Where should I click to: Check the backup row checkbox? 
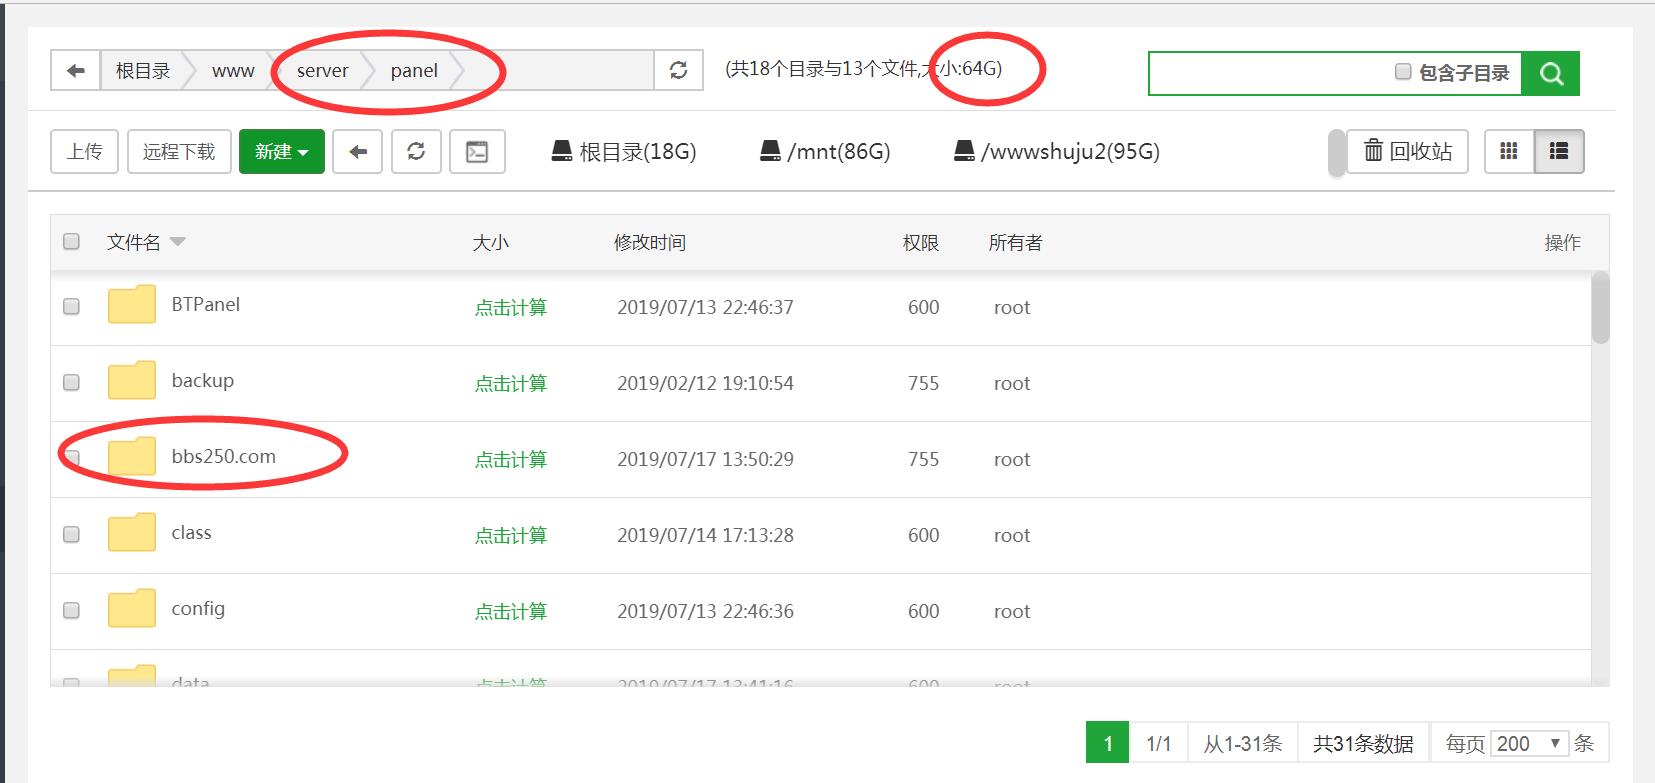(71, 382)
